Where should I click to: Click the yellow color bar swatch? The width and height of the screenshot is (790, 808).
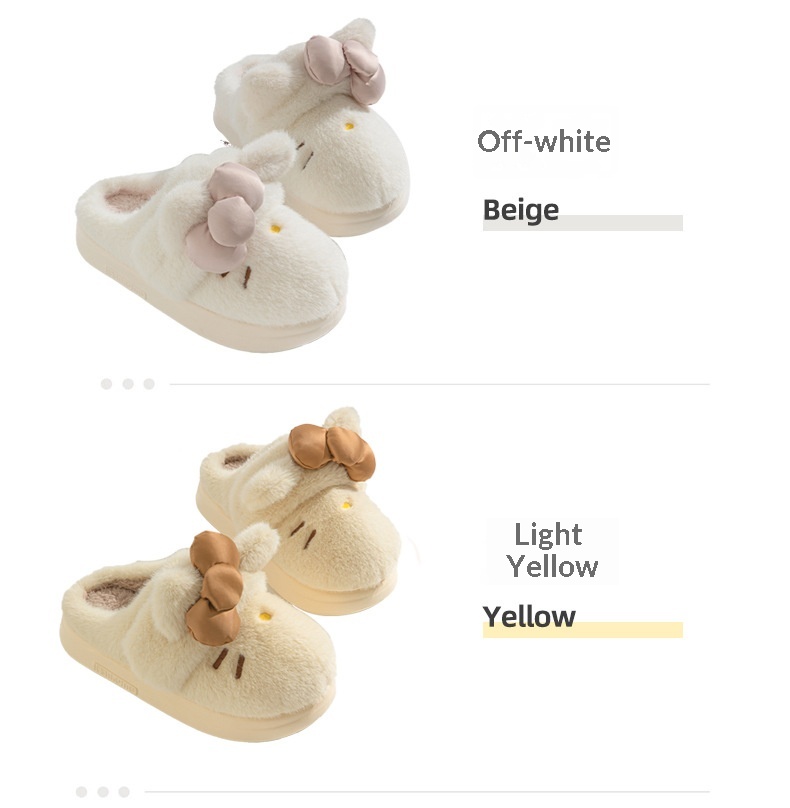point(583,630)
